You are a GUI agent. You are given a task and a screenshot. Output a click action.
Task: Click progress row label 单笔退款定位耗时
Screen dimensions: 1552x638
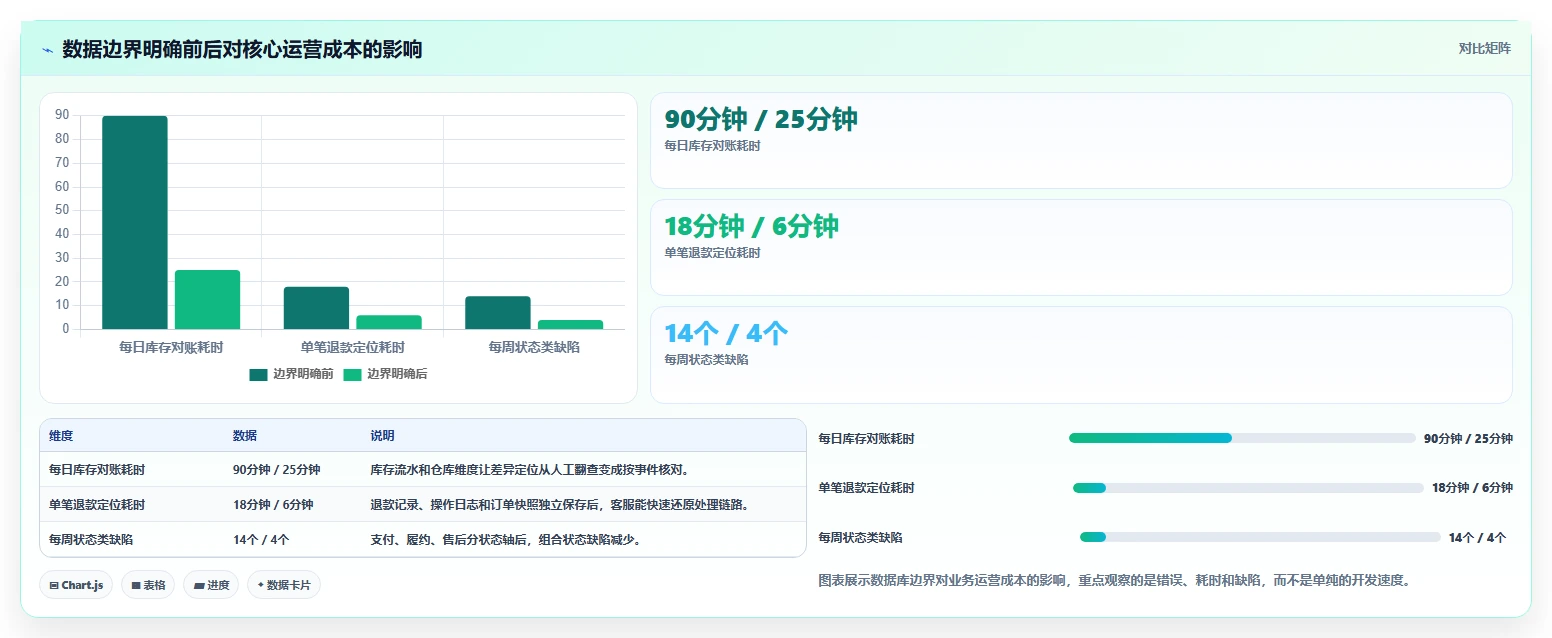866,488
